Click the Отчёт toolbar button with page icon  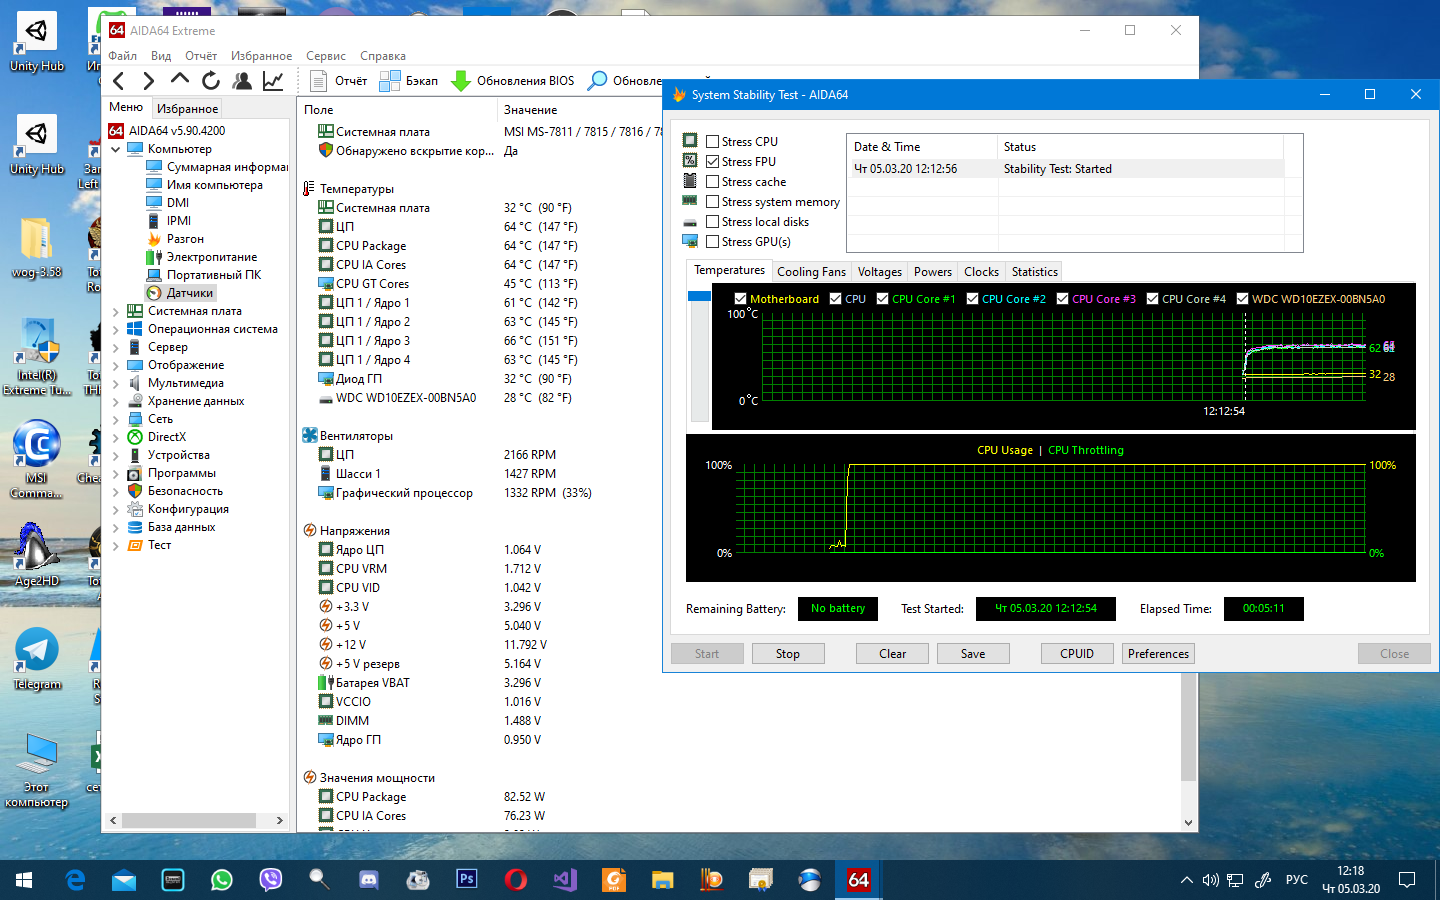click(338, 81)
